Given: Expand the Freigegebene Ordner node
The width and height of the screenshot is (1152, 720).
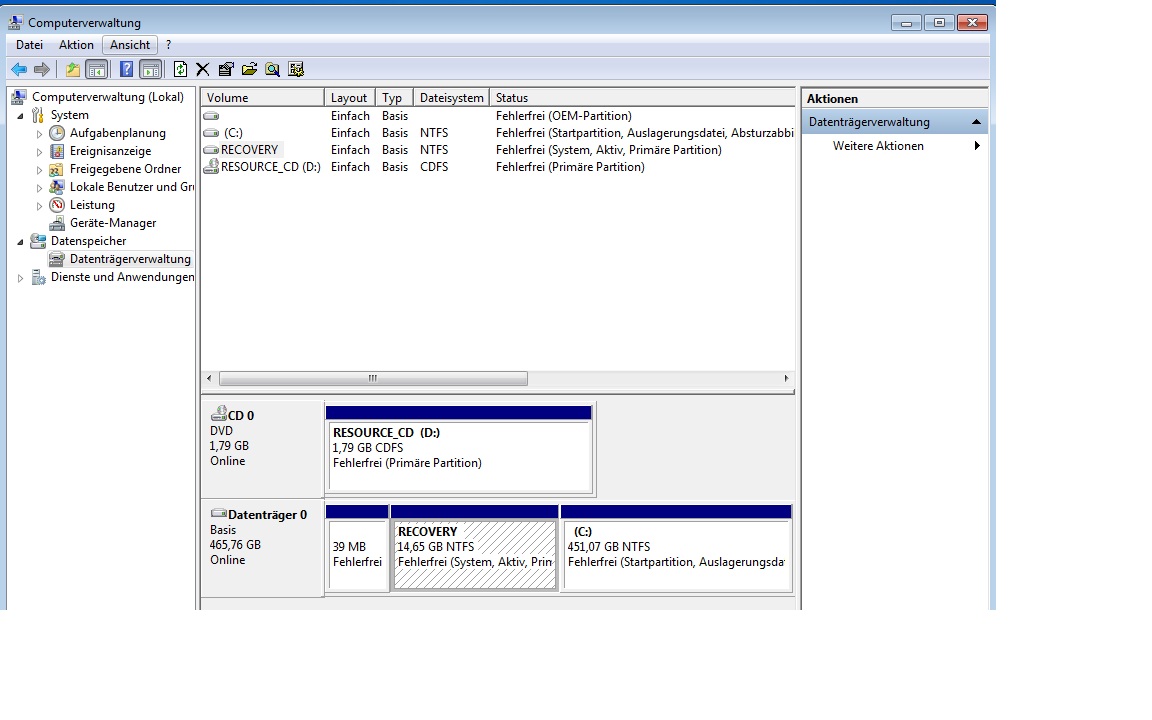Looking at the screenshot, I should [40, 170].
